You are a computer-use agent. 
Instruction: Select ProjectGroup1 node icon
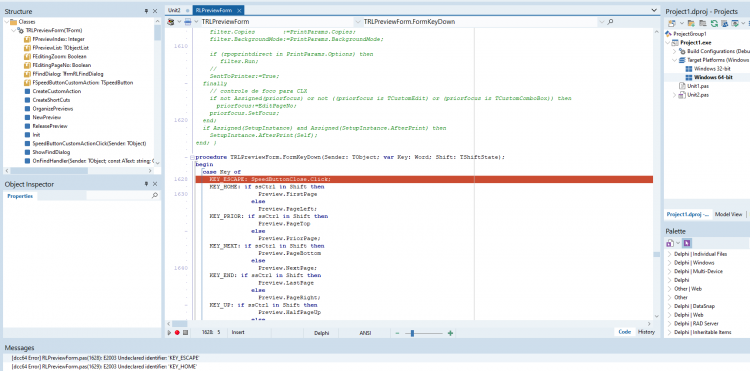pos(669,34)
